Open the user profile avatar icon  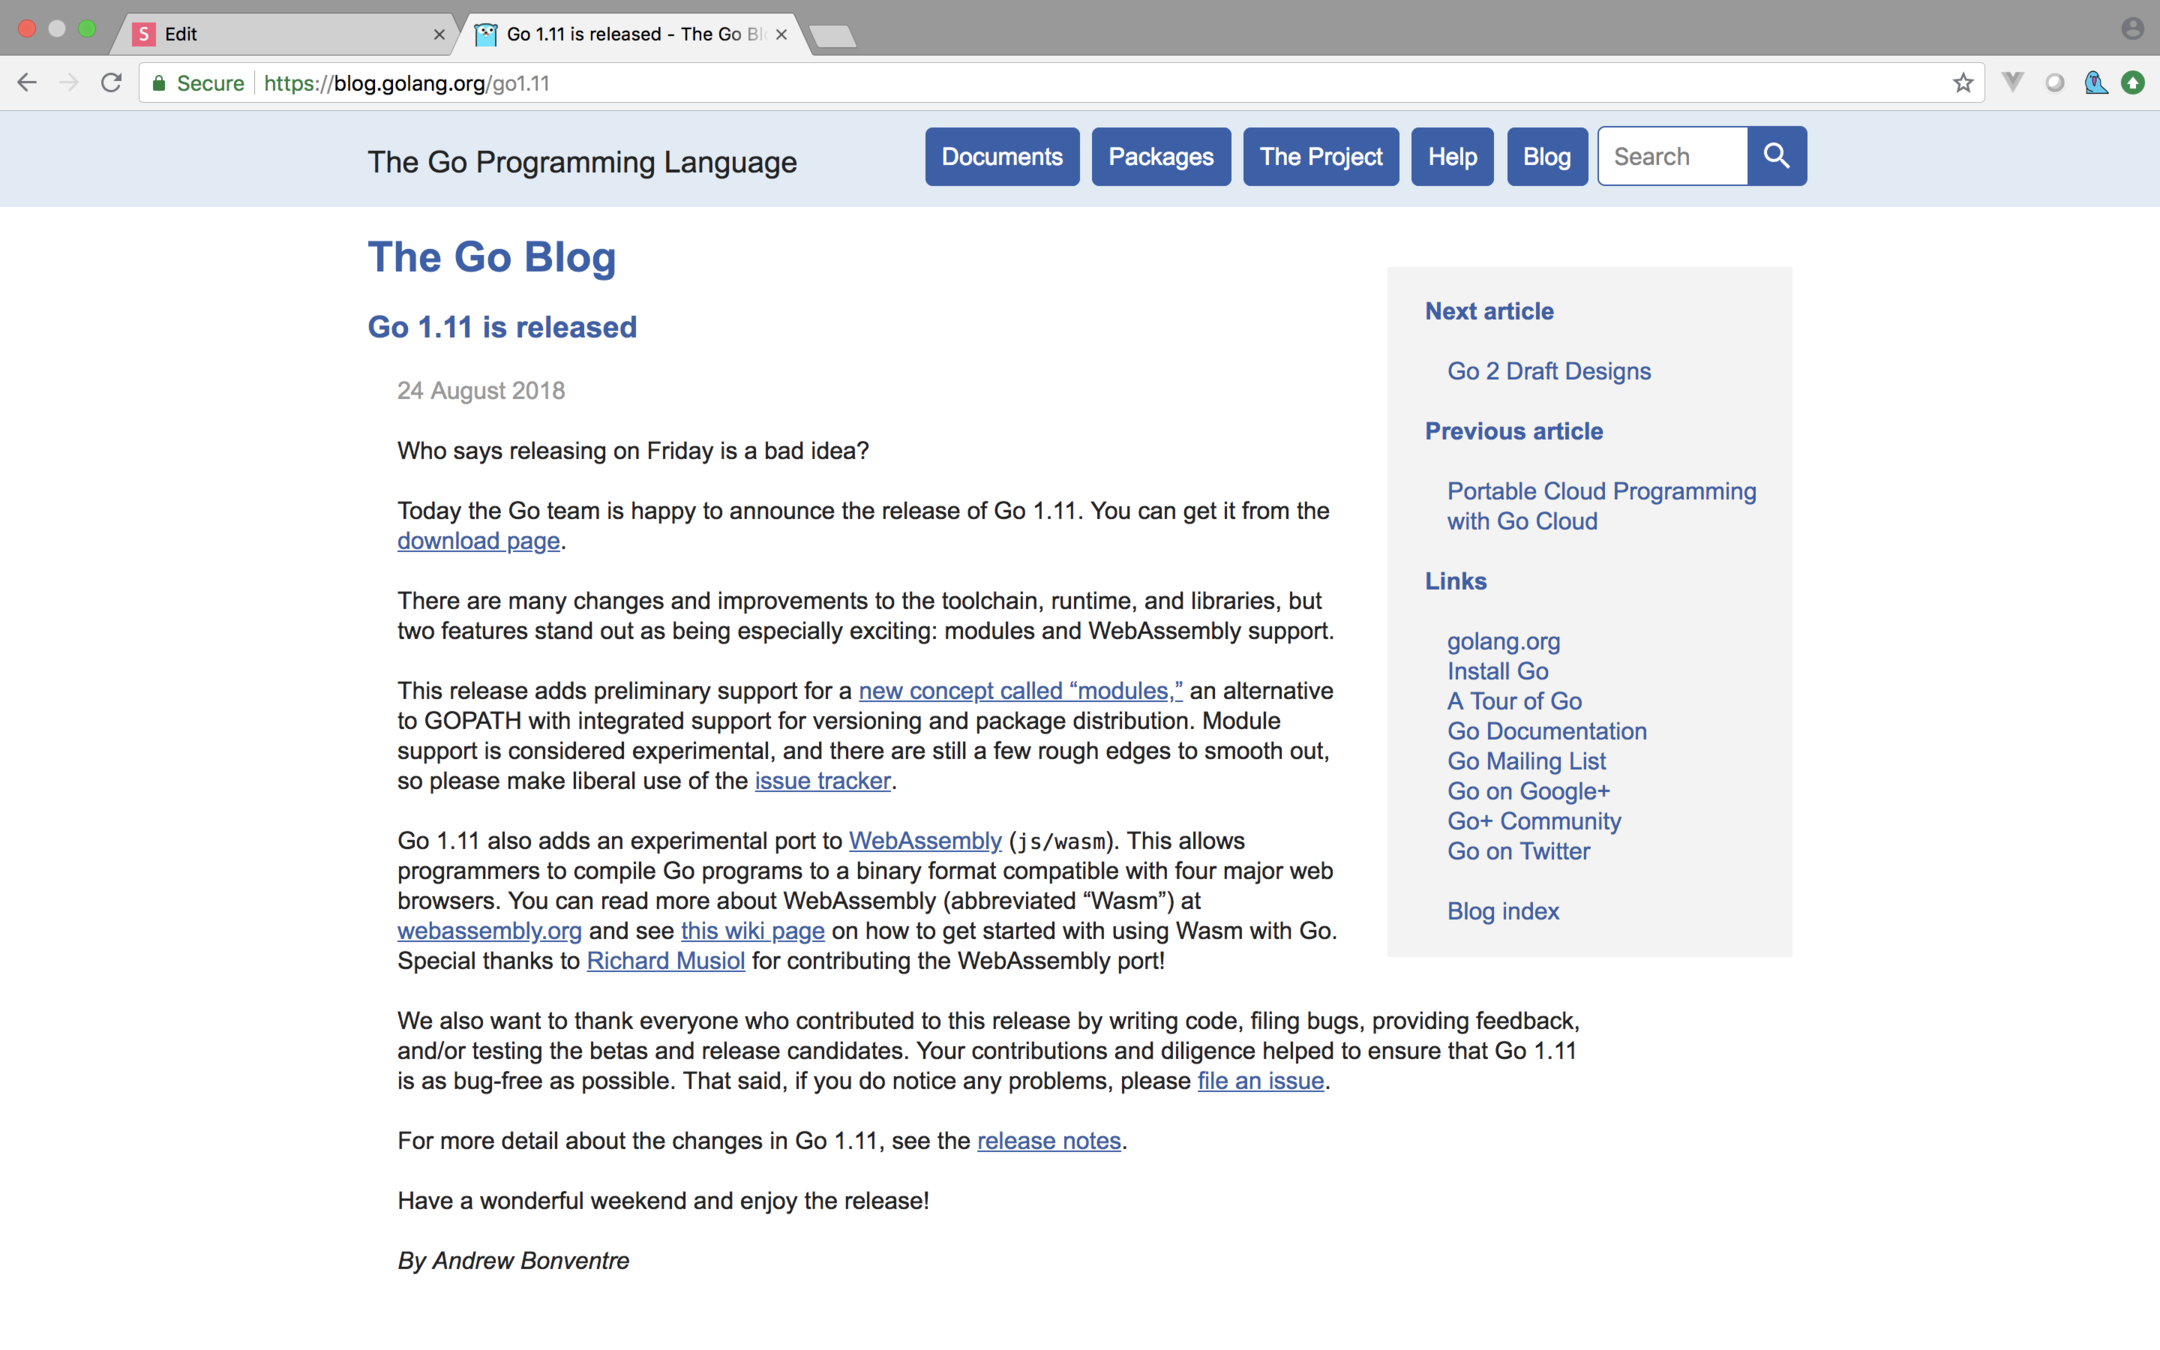pyautogui.click(x=2132, y=29)
